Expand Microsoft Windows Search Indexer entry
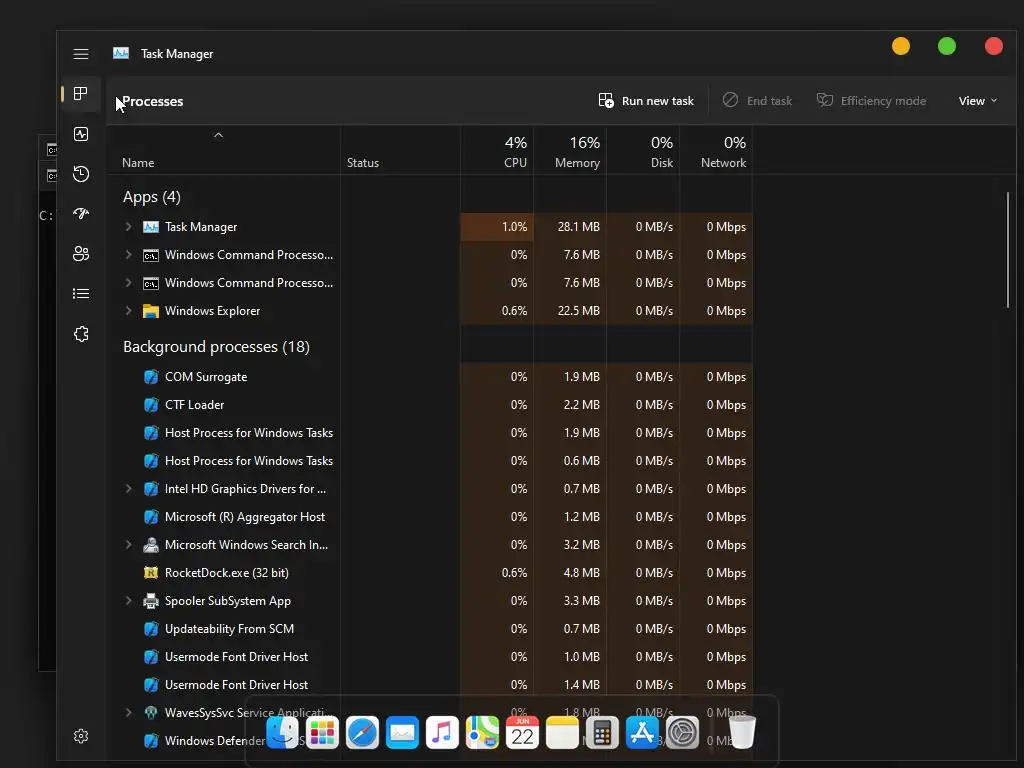Viewport: 1024px width, 768px height. click(129, 545)
